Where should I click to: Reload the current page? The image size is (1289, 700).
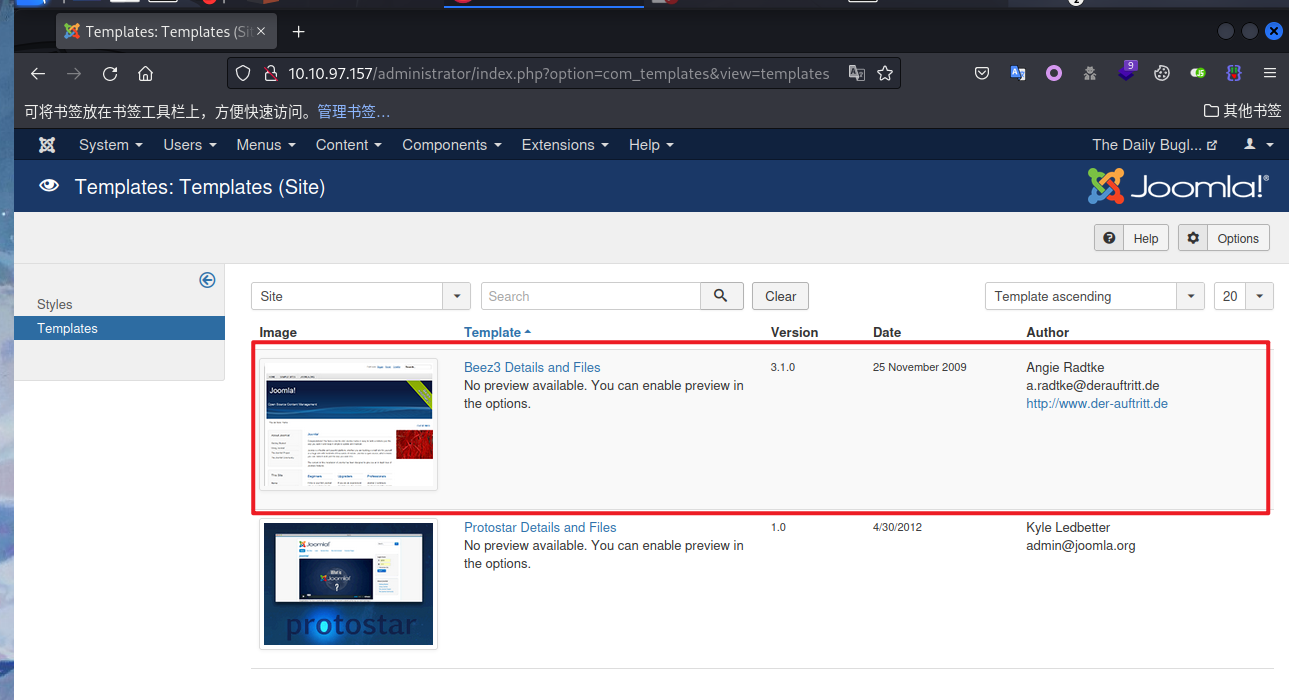point(110,73)
